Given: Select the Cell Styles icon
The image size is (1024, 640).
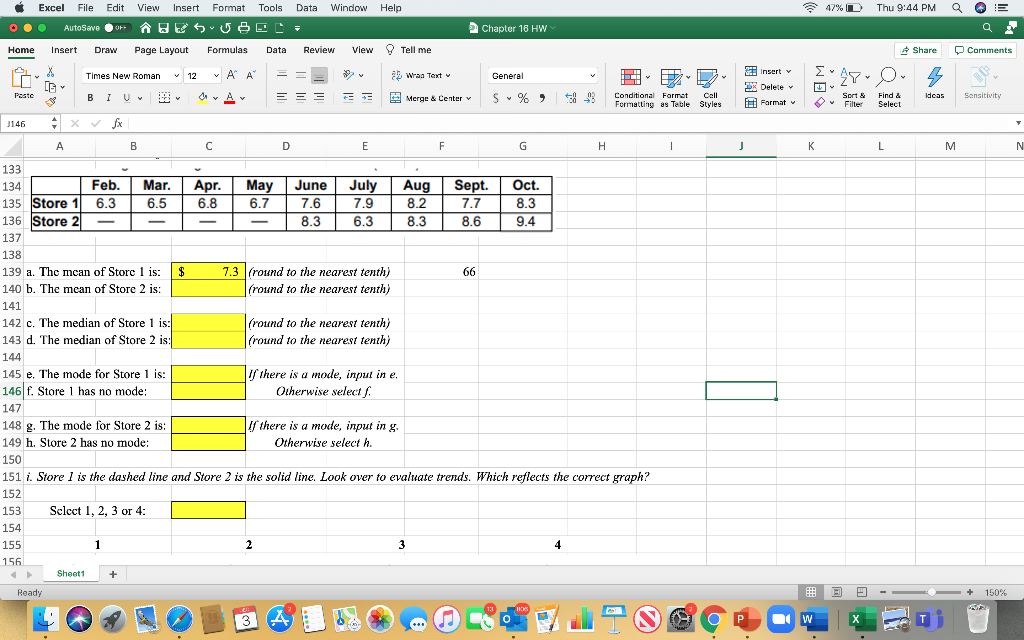Looking at the screenshot, I should pos(707,78).
